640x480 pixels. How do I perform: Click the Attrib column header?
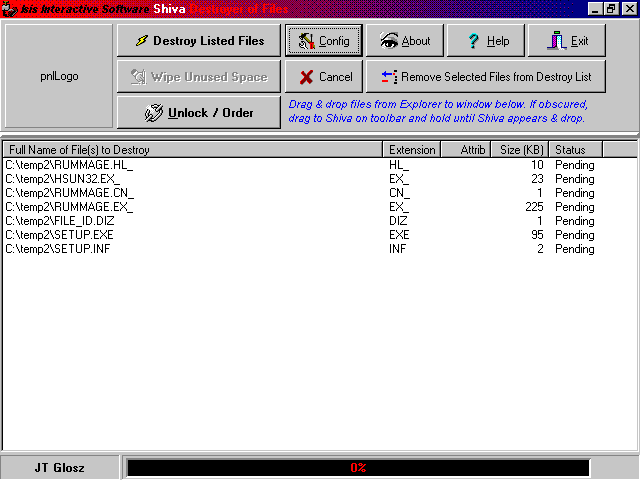465,150
